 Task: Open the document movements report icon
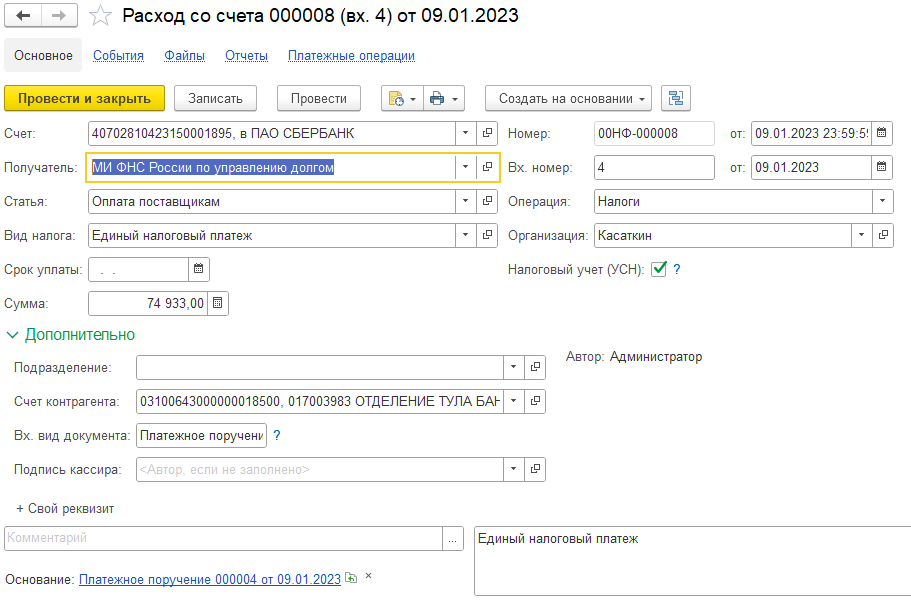396,99
